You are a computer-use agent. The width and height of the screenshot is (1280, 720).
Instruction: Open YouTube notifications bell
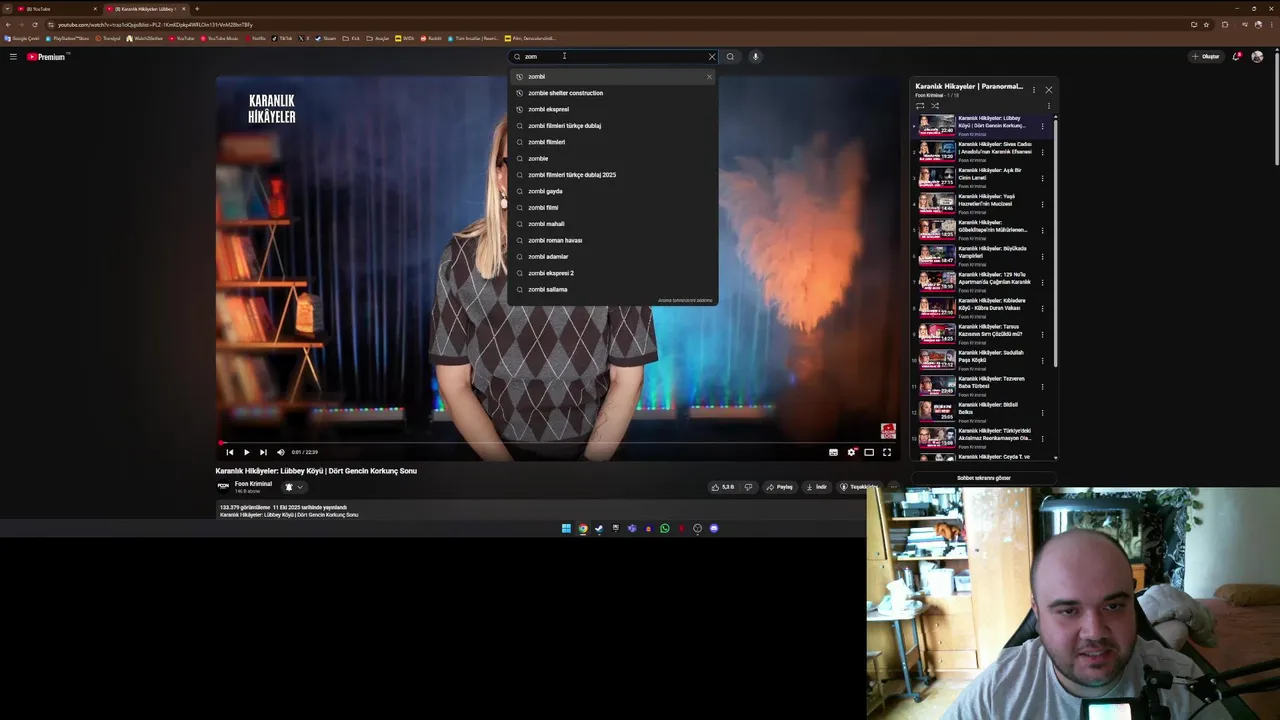[x=1236, y=57]
